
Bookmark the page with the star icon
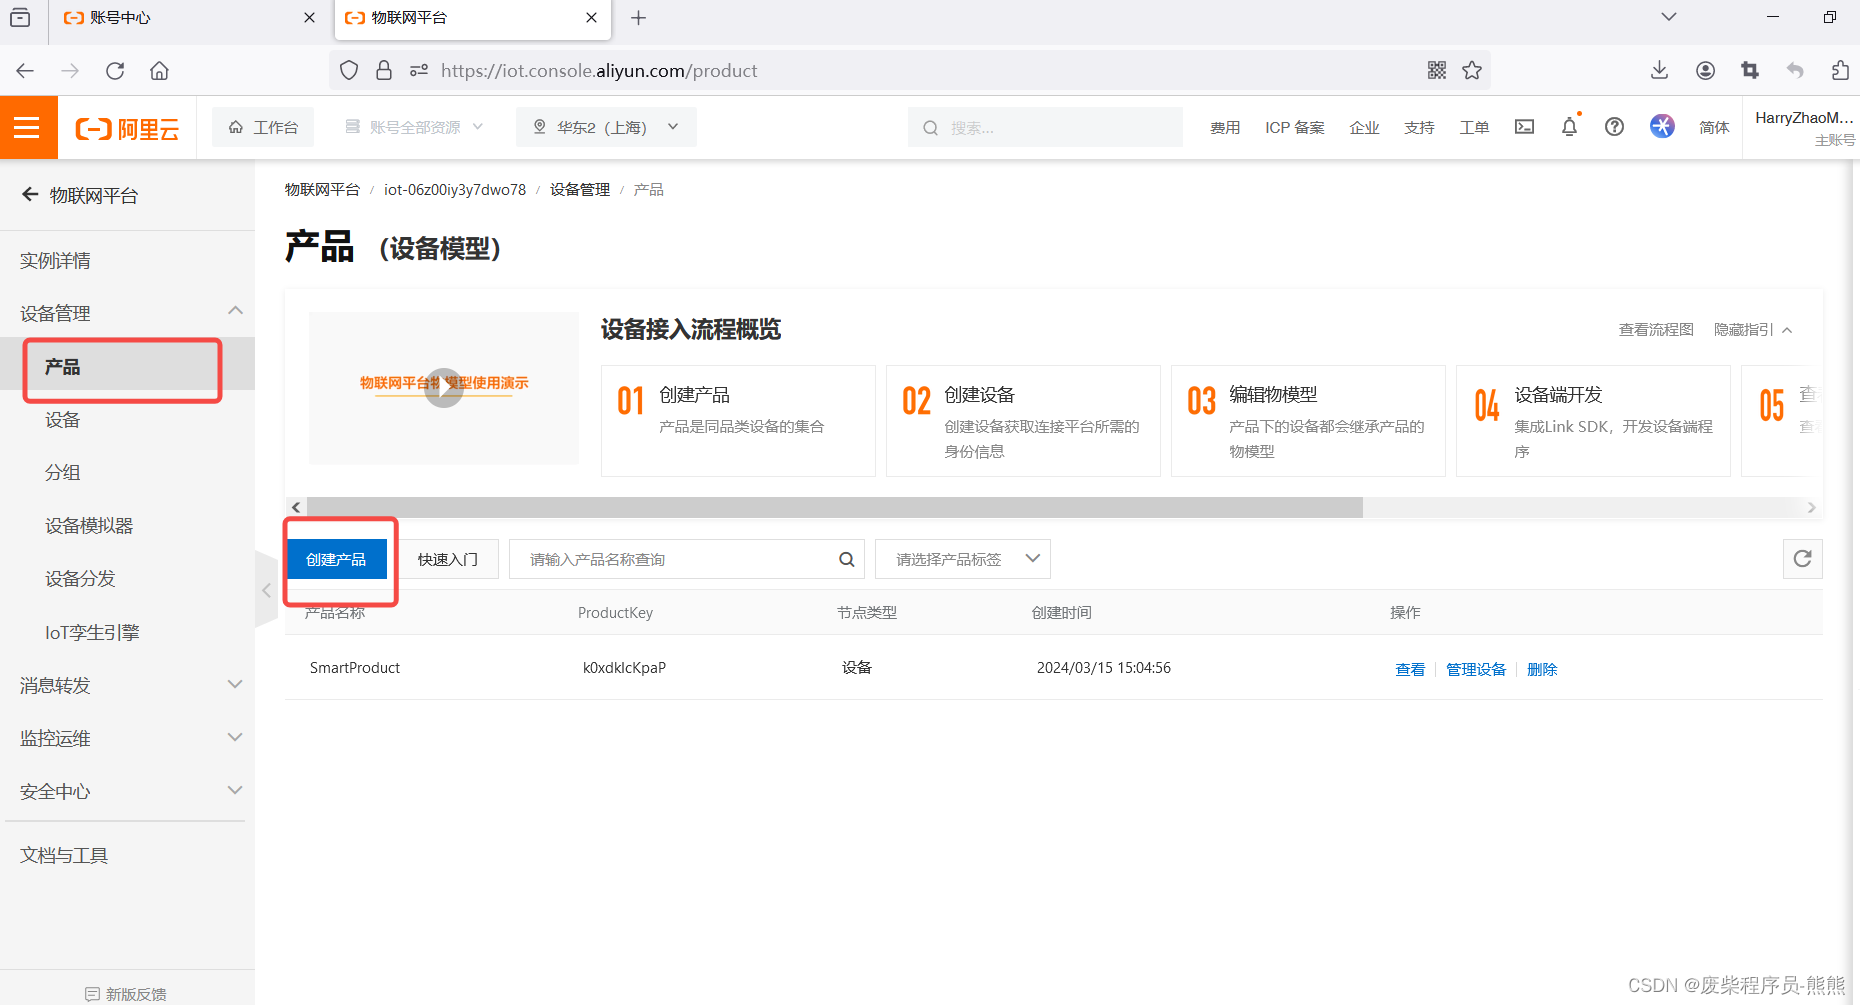pos(1472,70)
